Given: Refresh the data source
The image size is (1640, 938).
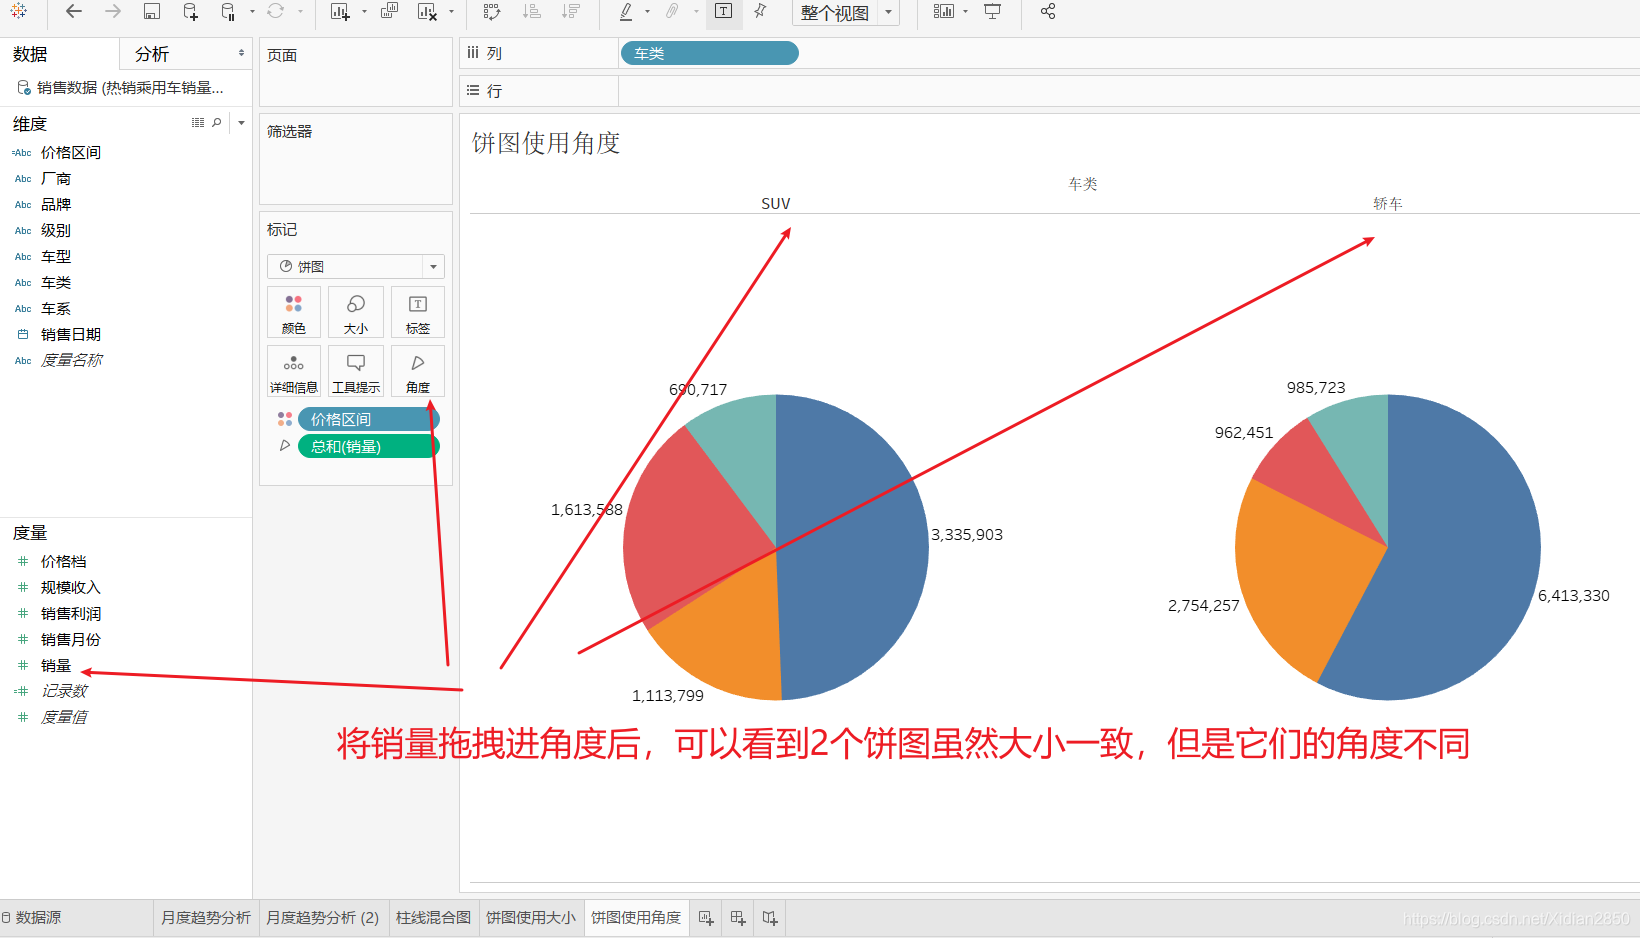Looking at the screenshot, I should [276, 11].
